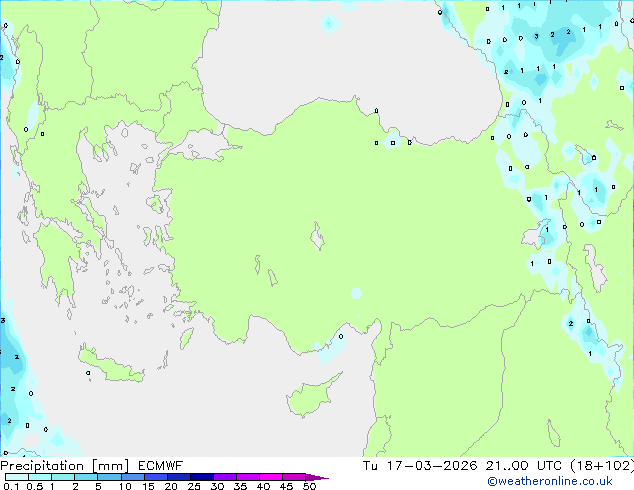Click the island of Cyprus on map
Image resolution: width=634 pixels, height=490 pixels.
pos(311,397)
